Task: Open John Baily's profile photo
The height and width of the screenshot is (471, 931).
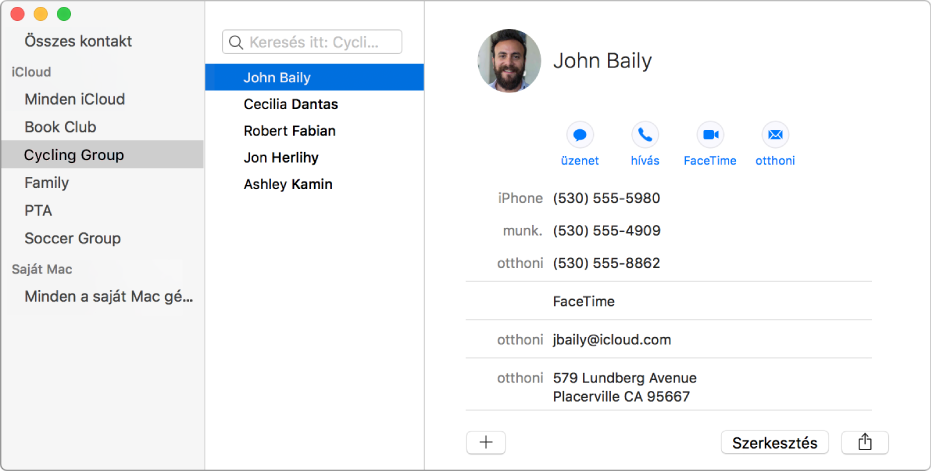Action: click(x=509, y=61)
